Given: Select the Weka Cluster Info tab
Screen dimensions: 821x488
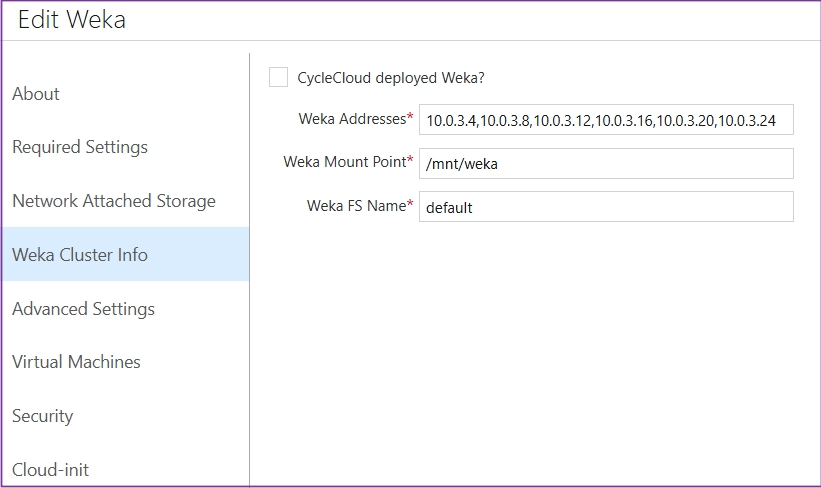Looking at the screenshot, I should [80, 255].
